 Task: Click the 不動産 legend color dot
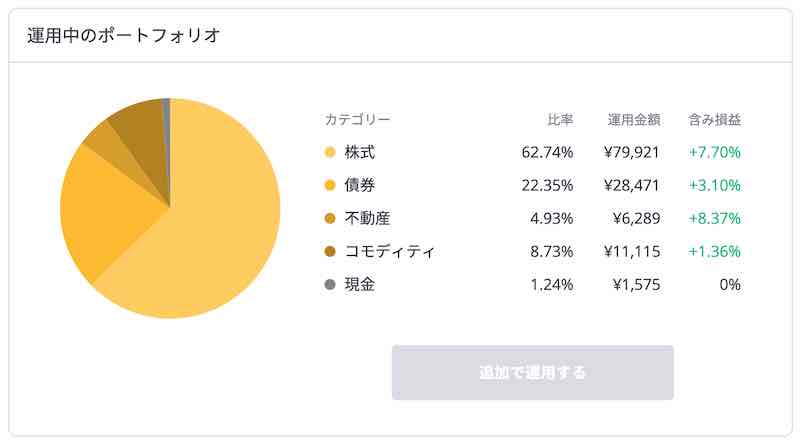click(x=330, y=218)
